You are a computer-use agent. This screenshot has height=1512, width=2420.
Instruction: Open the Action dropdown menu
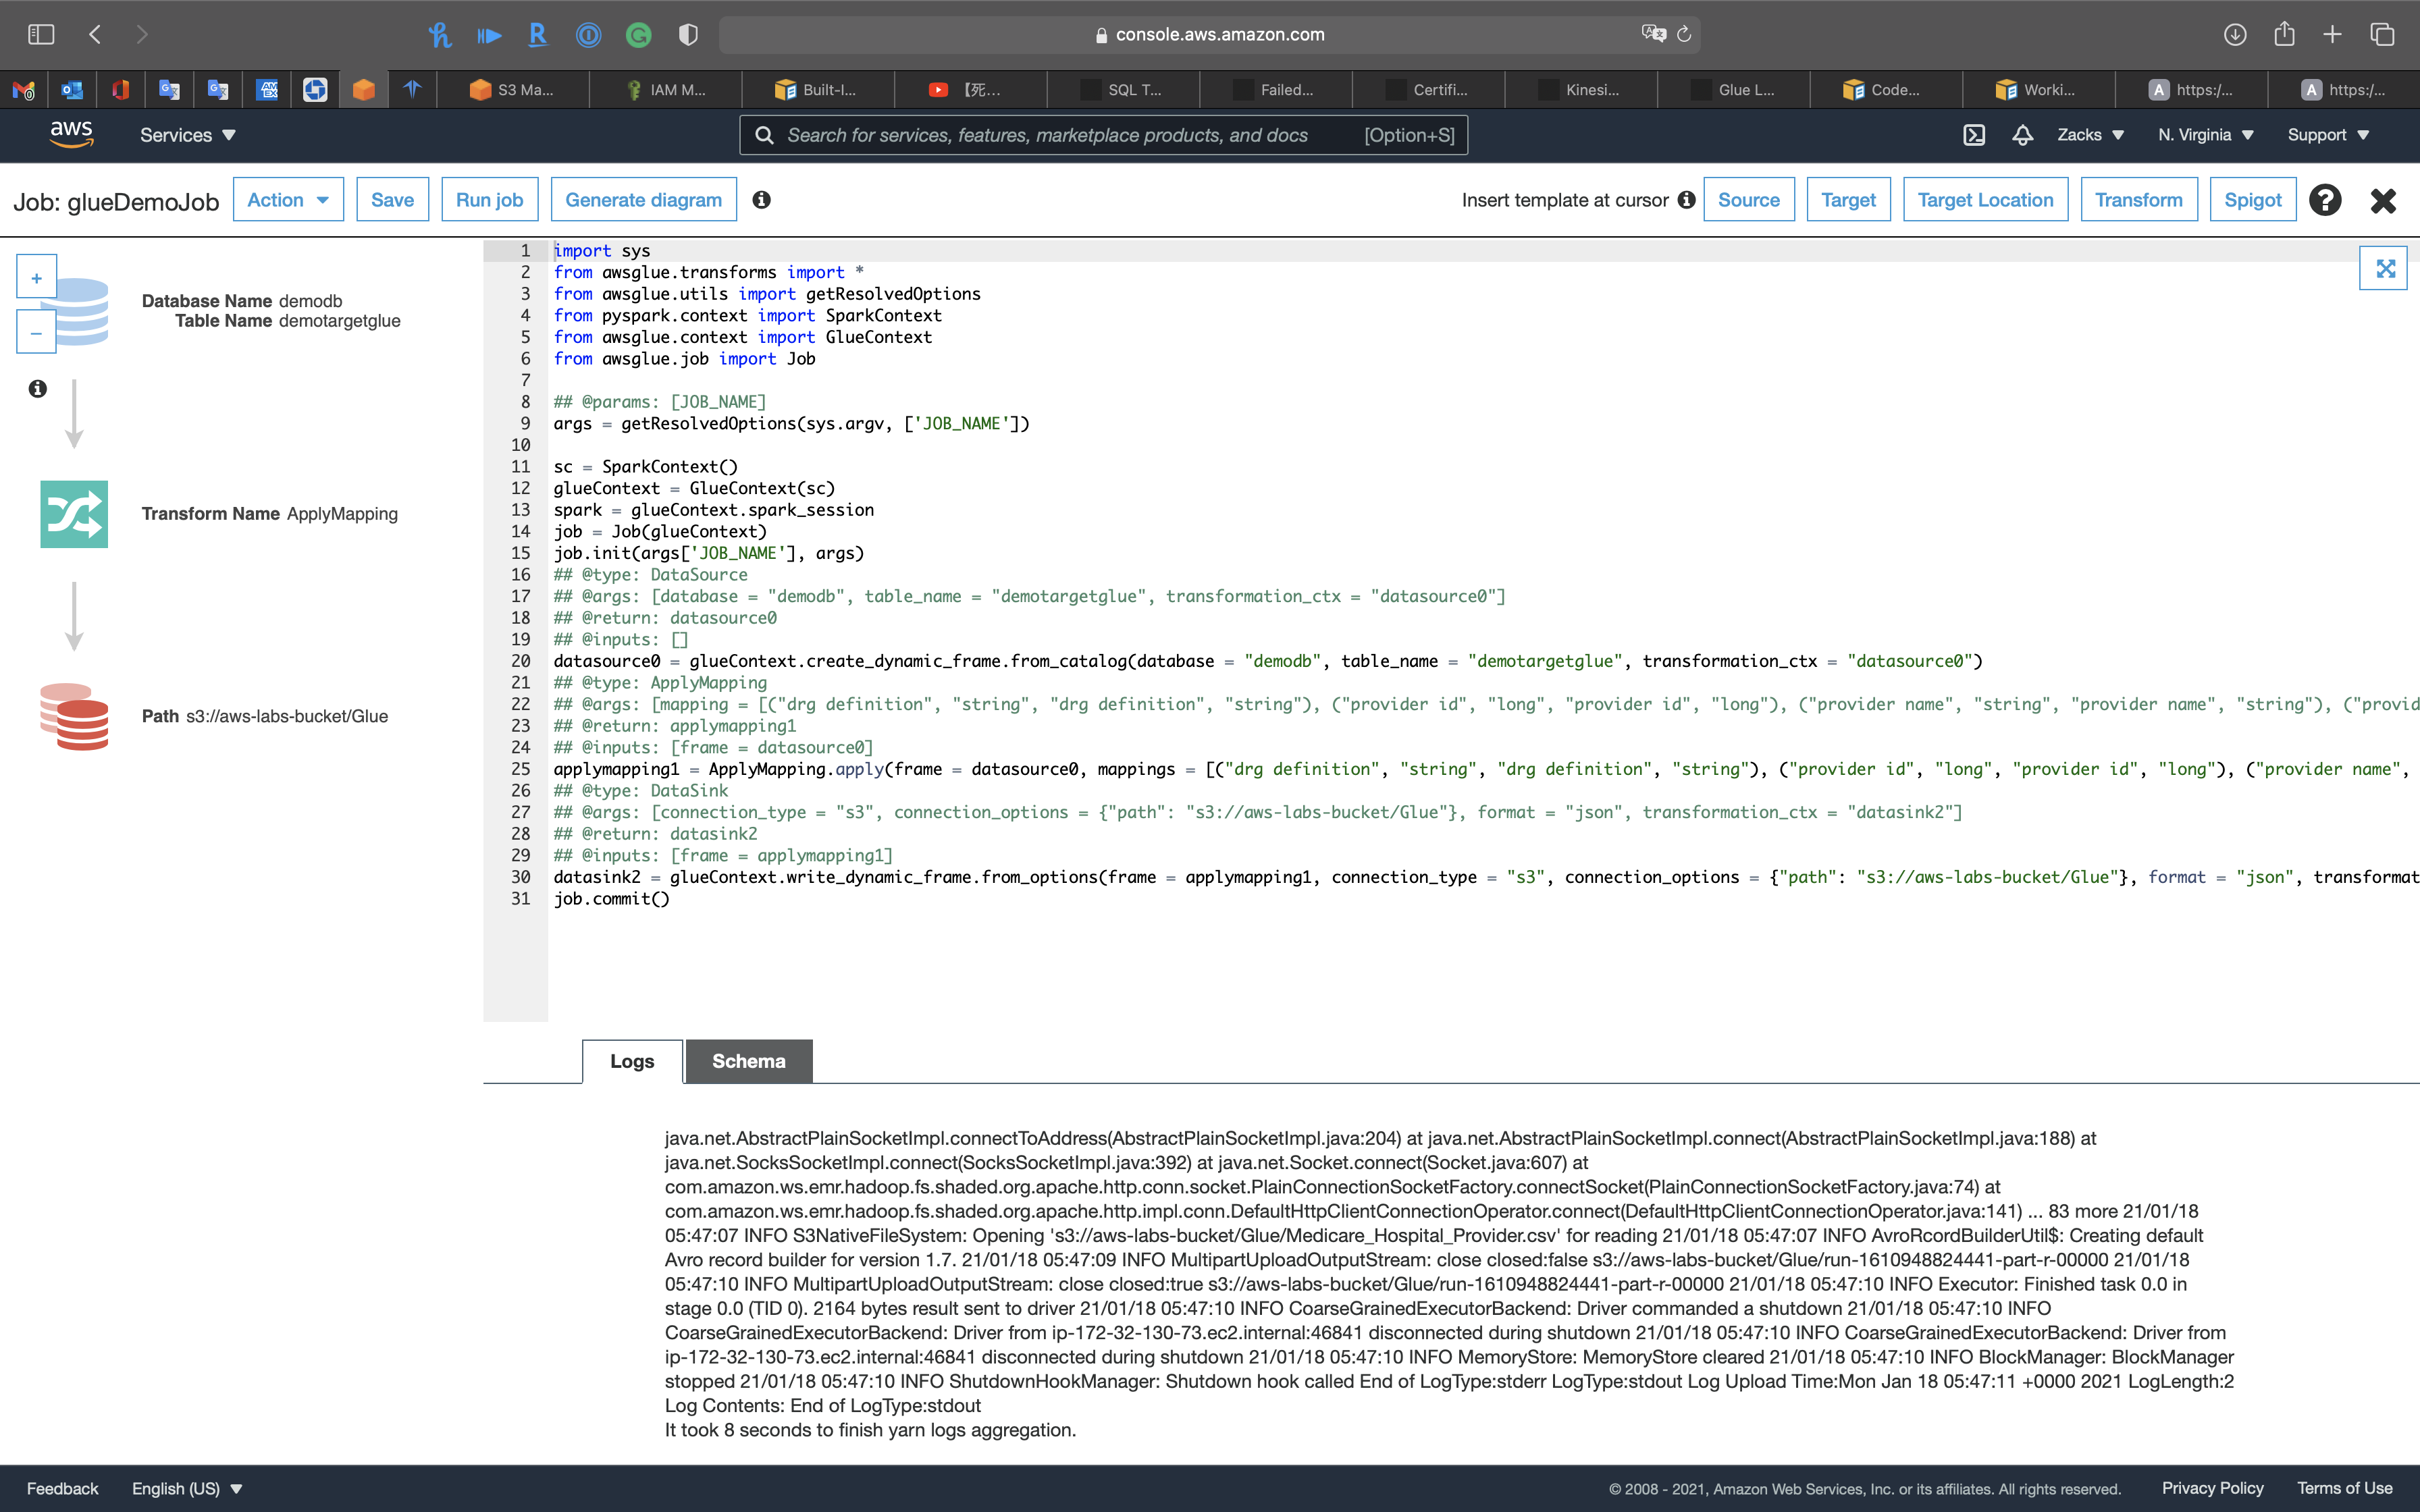pos(288,200)
